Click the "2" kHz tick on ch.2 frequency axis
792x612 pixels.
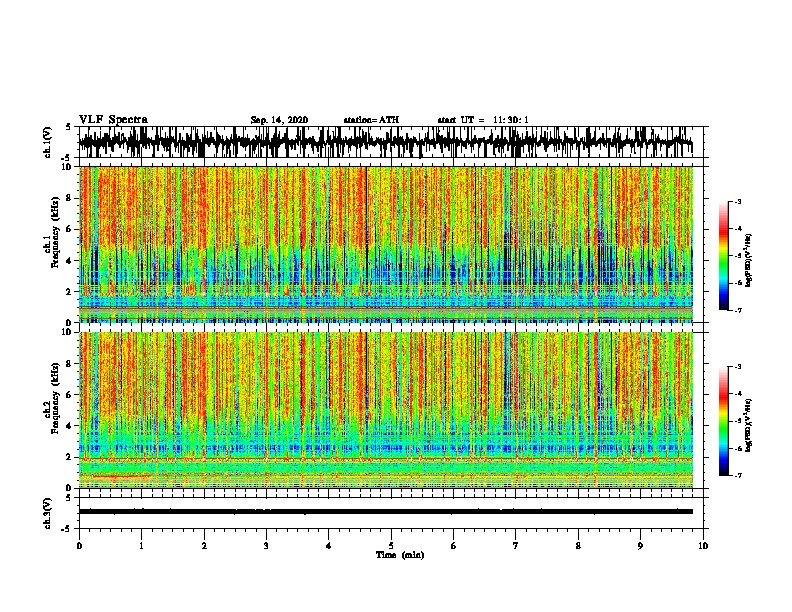[69, 457]
